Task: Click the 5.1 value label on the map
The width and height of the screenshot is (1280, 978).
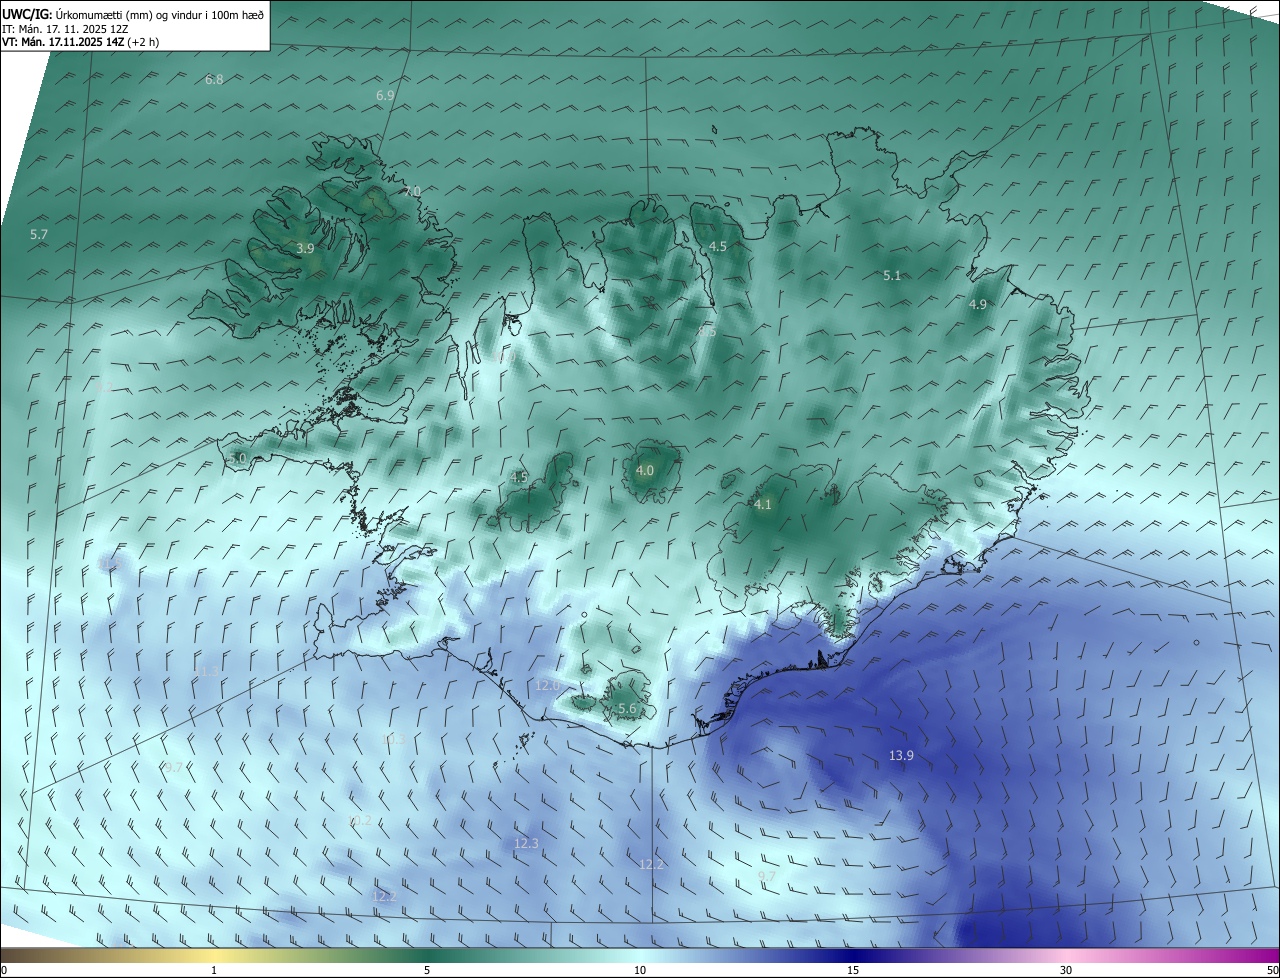Action: pyautogui.click(x=892, y=275)
